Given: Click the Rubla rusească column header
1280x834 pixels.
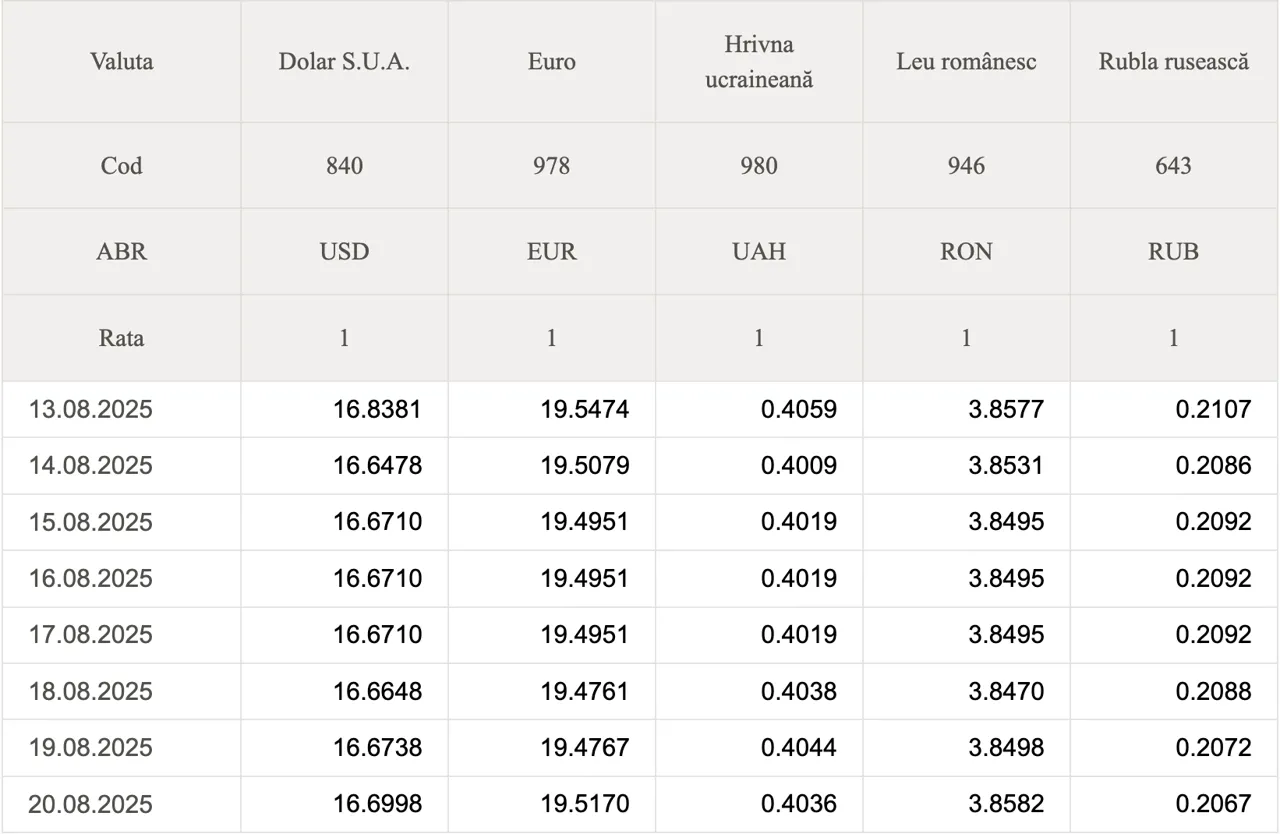Looking at the screenshot, I should (x=1174, y=62).
